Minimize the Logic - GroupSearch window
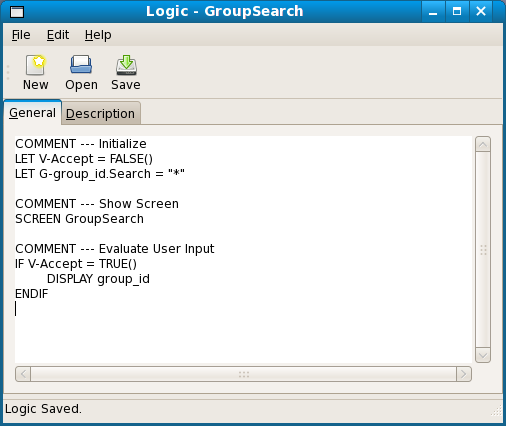 [433, 12]
